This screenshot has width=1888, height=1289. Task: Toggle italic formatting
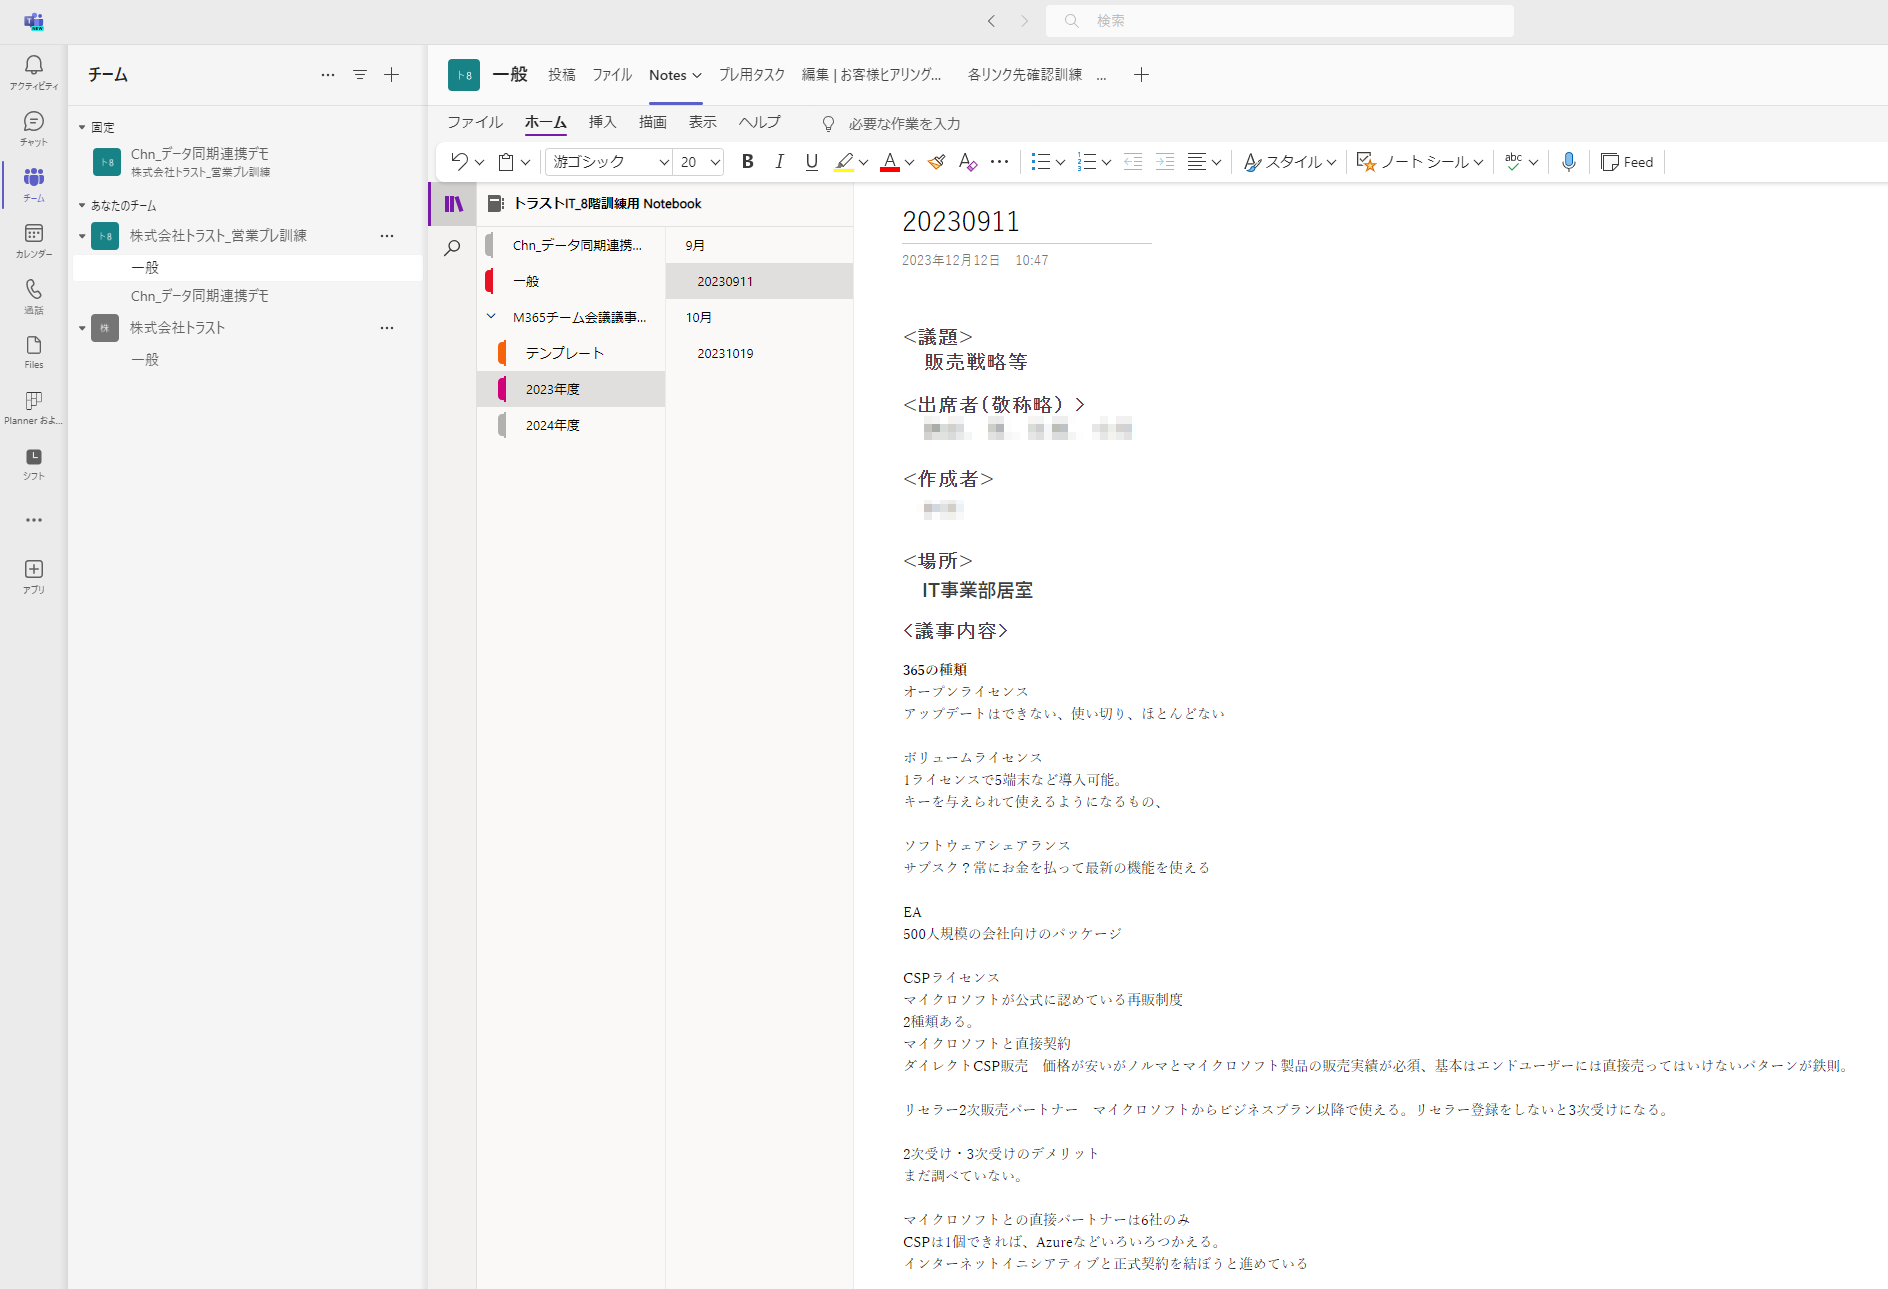779,162
